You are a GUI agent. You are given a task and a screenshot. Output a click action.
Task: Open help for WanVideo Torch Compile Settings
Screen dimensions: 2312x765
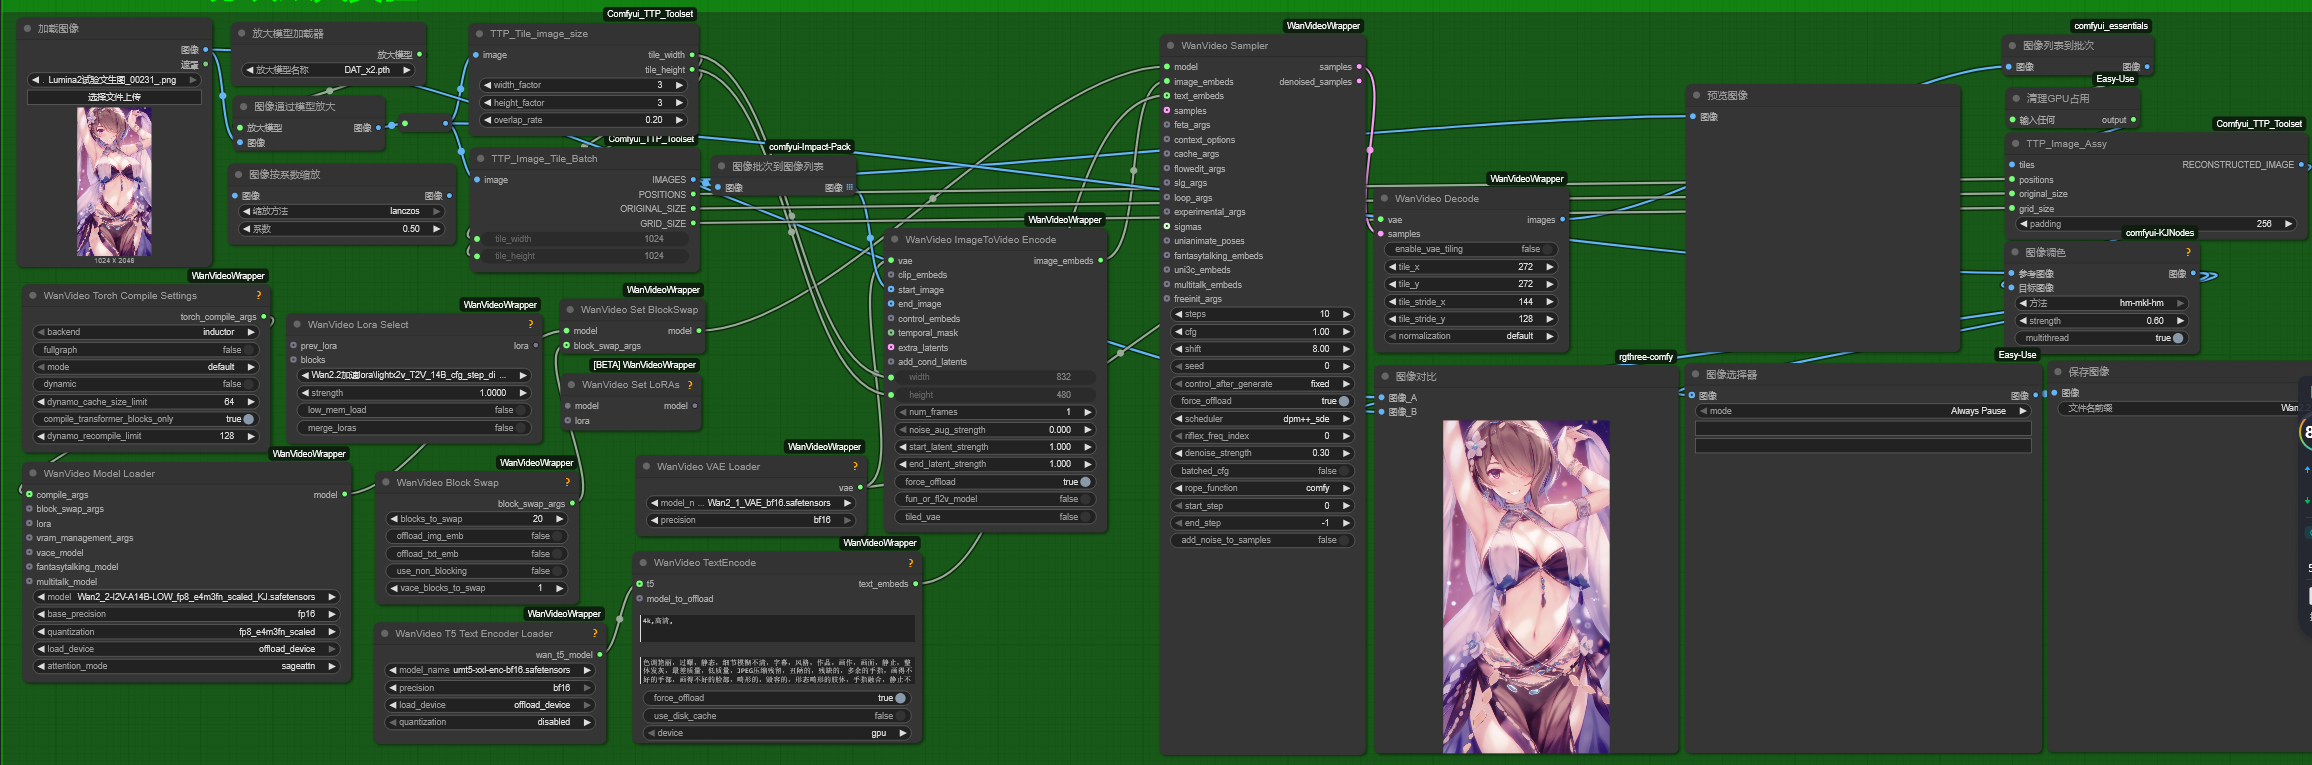point(258,296)
